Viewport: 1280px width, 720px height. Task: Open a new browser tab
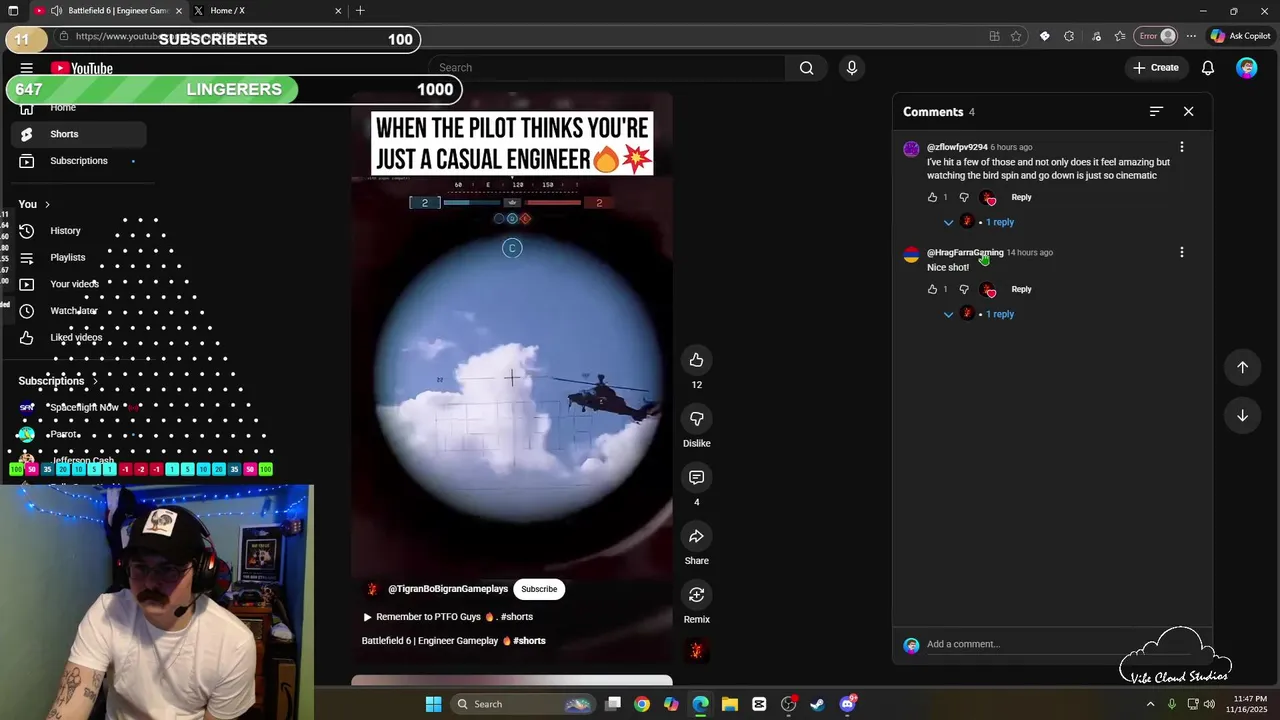click(x=360, y=11)
